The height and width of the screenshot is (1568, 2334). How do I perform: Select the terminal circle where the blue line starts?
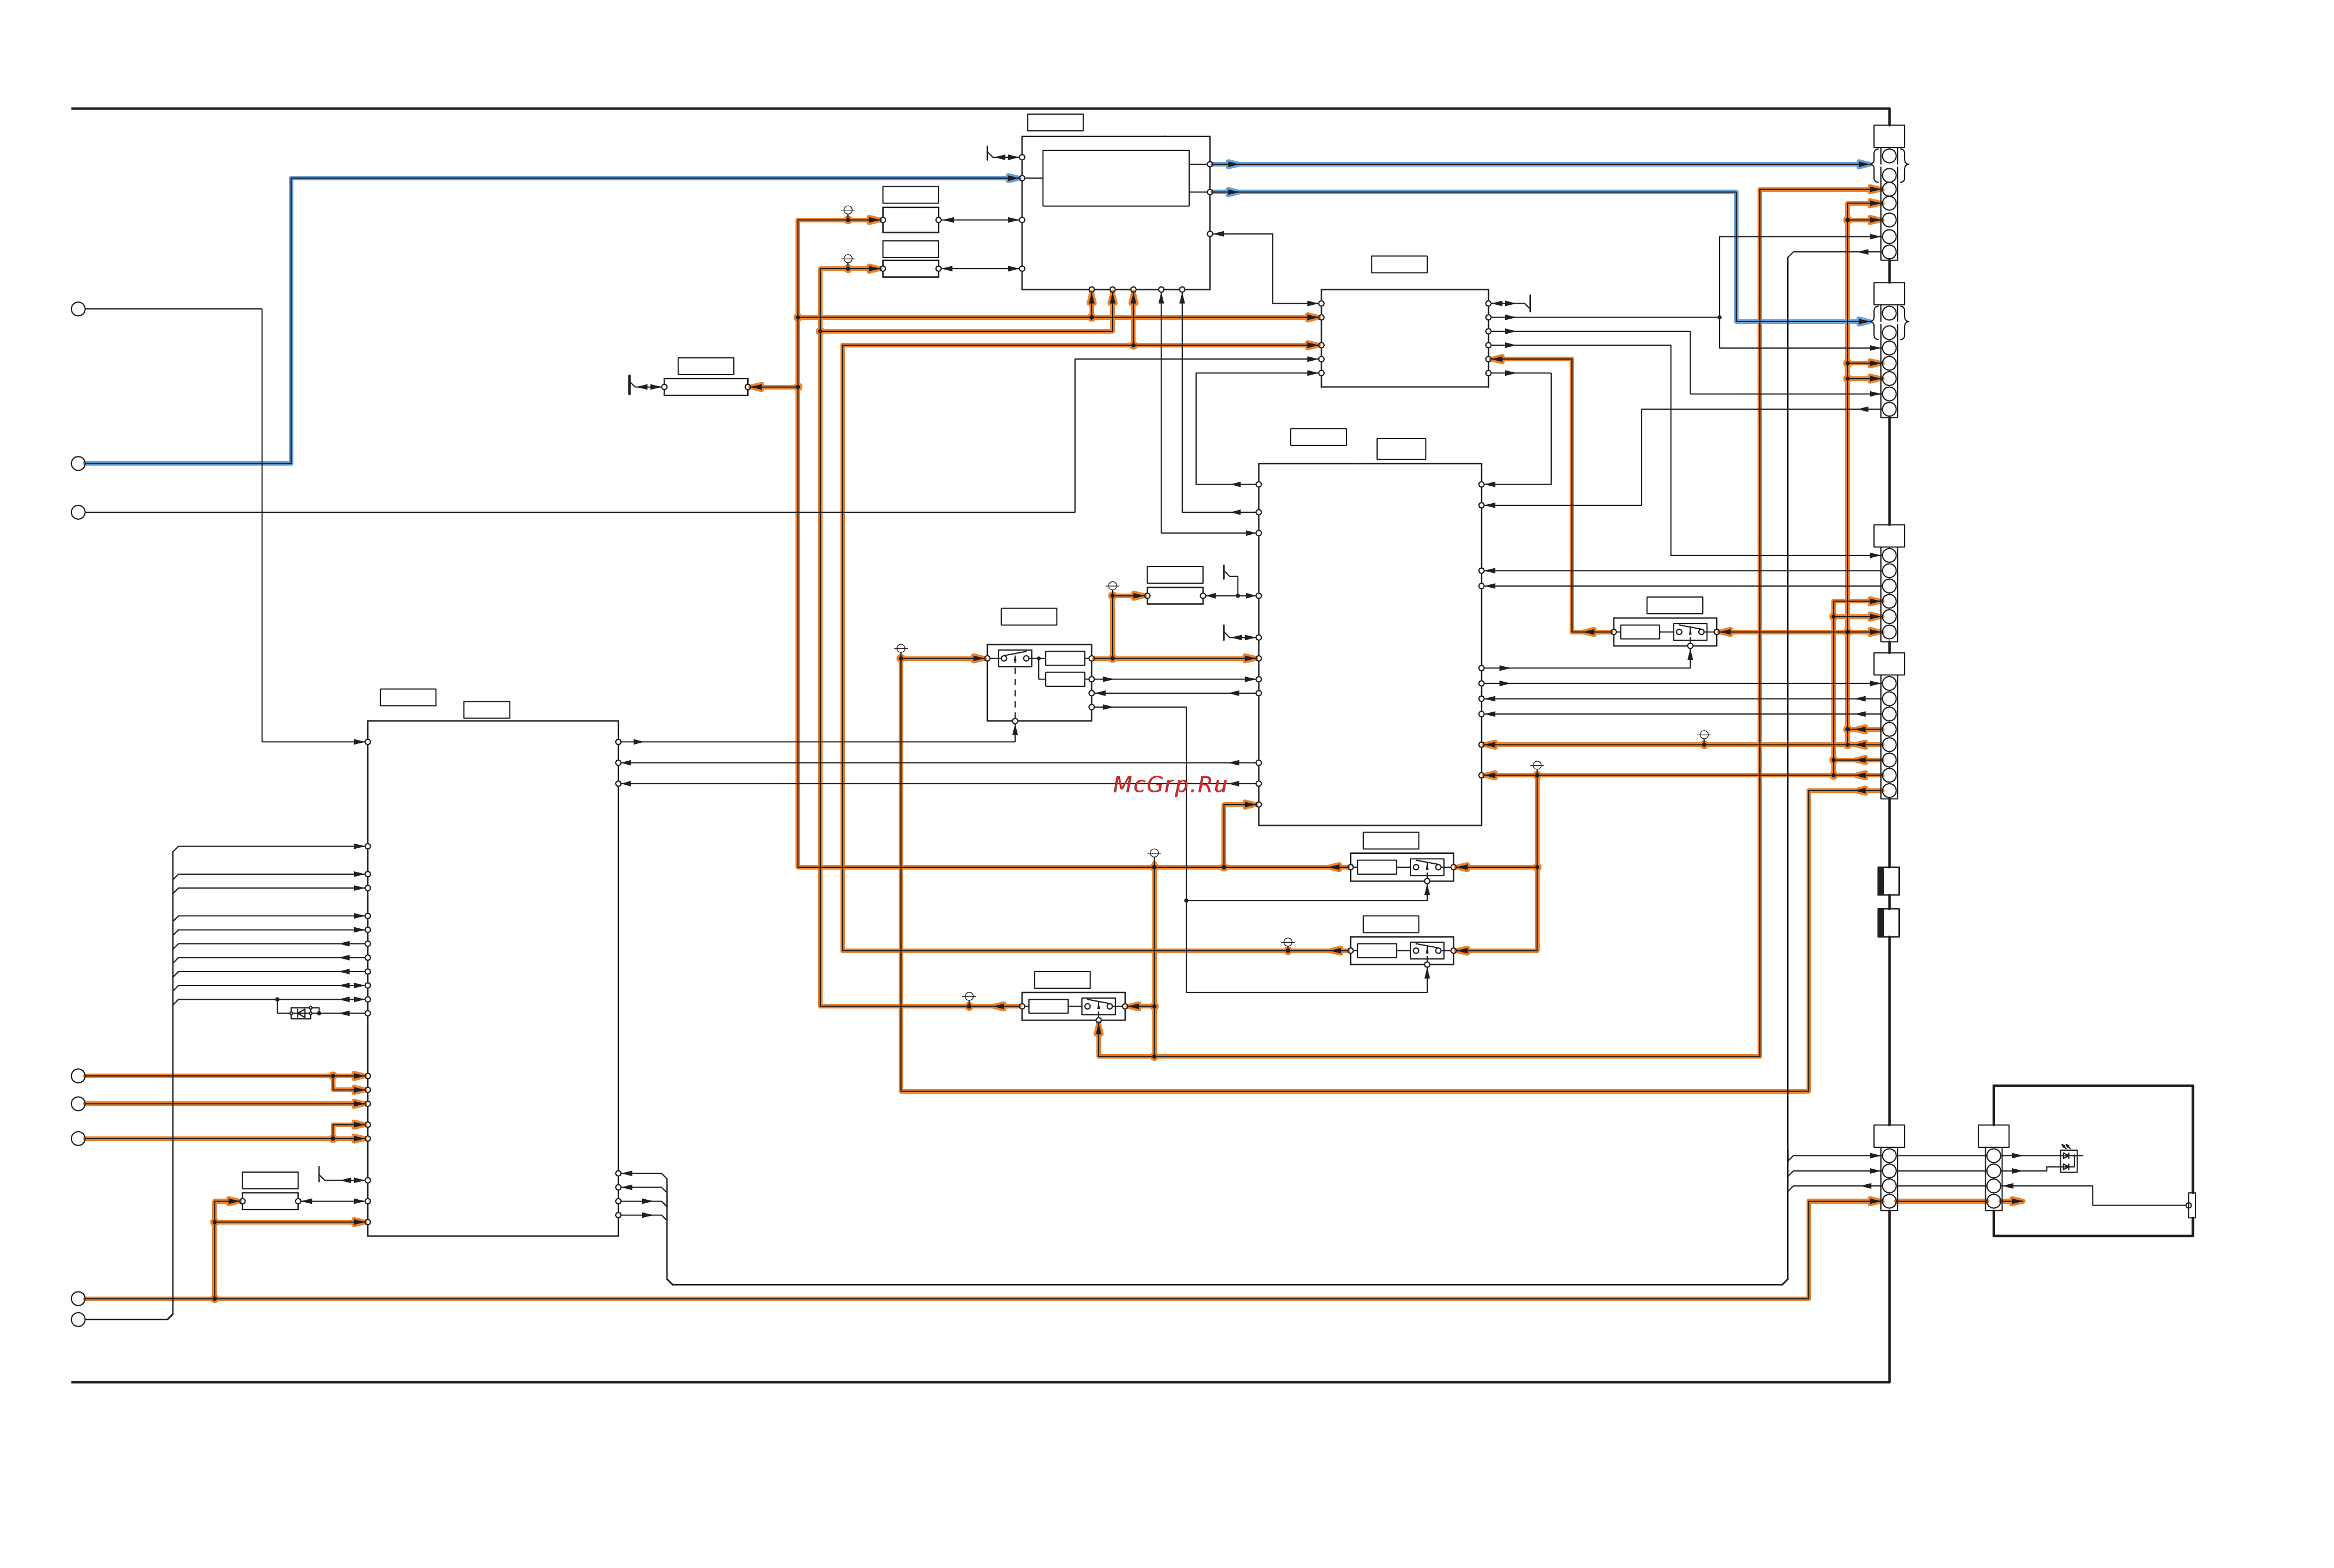tap(78, 463)
